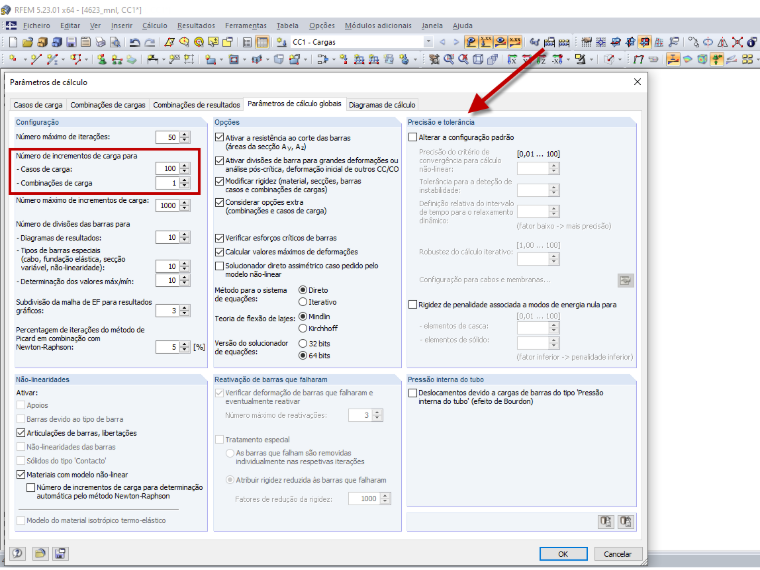The width and height of the screenshot is (760, 570).
Task: Click right settings icon above OK
Action: [x=626, y=522]
